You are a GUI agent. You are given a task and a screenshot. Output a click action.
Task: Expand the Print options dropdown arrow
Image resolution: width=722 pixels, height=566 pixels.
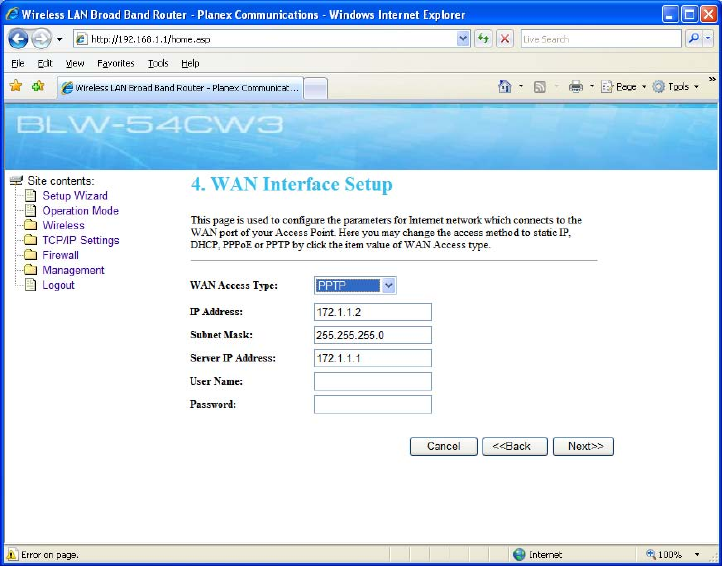[592, 87]
